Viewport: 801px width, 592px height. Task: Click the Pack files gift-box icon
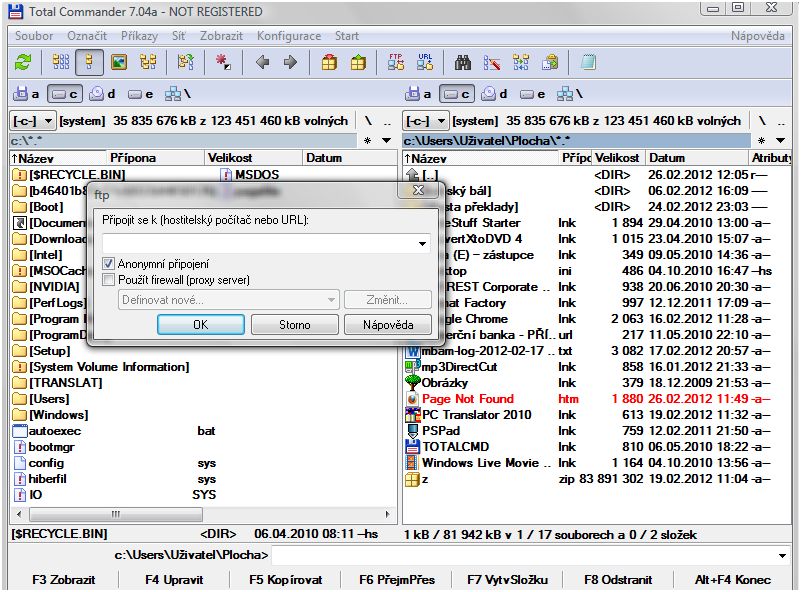329,62
